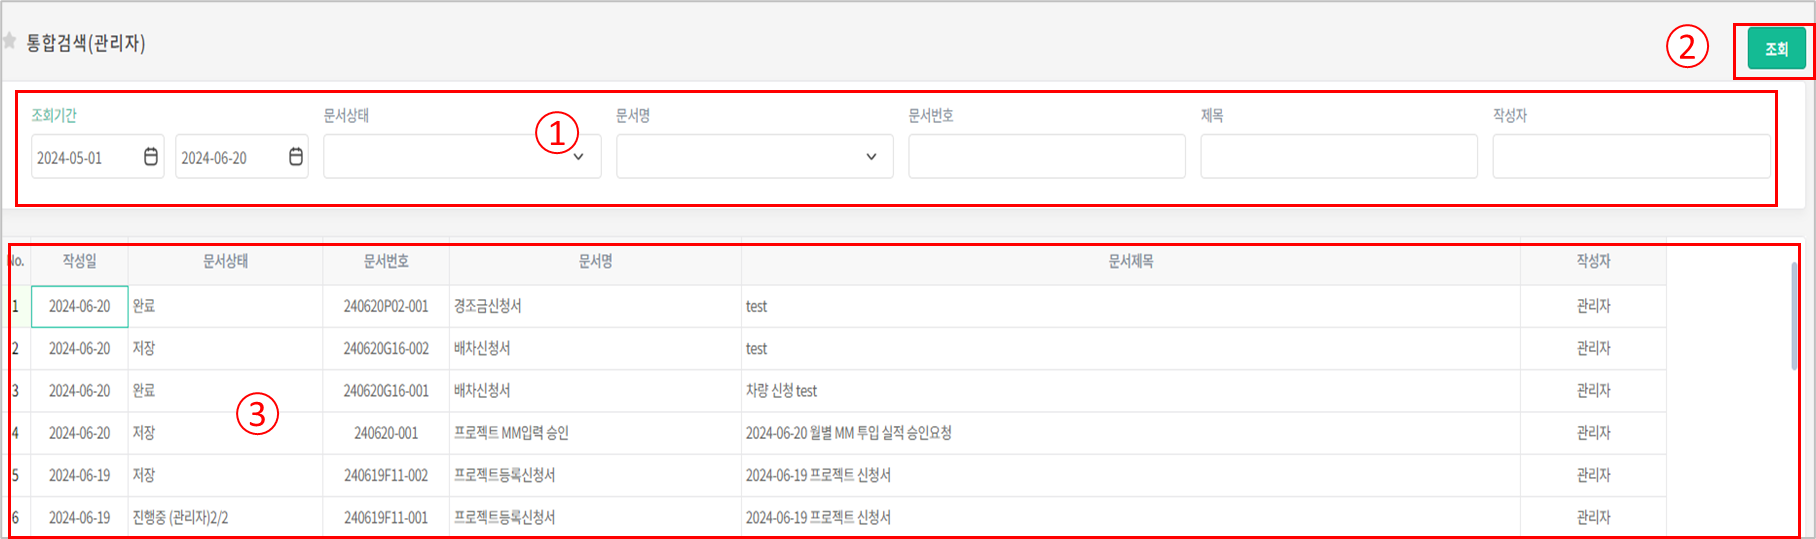The width and height of the screenshot is (1816, 539).
Task: Select the row with document number 240620P02-001
Action: tap(385, 306)
